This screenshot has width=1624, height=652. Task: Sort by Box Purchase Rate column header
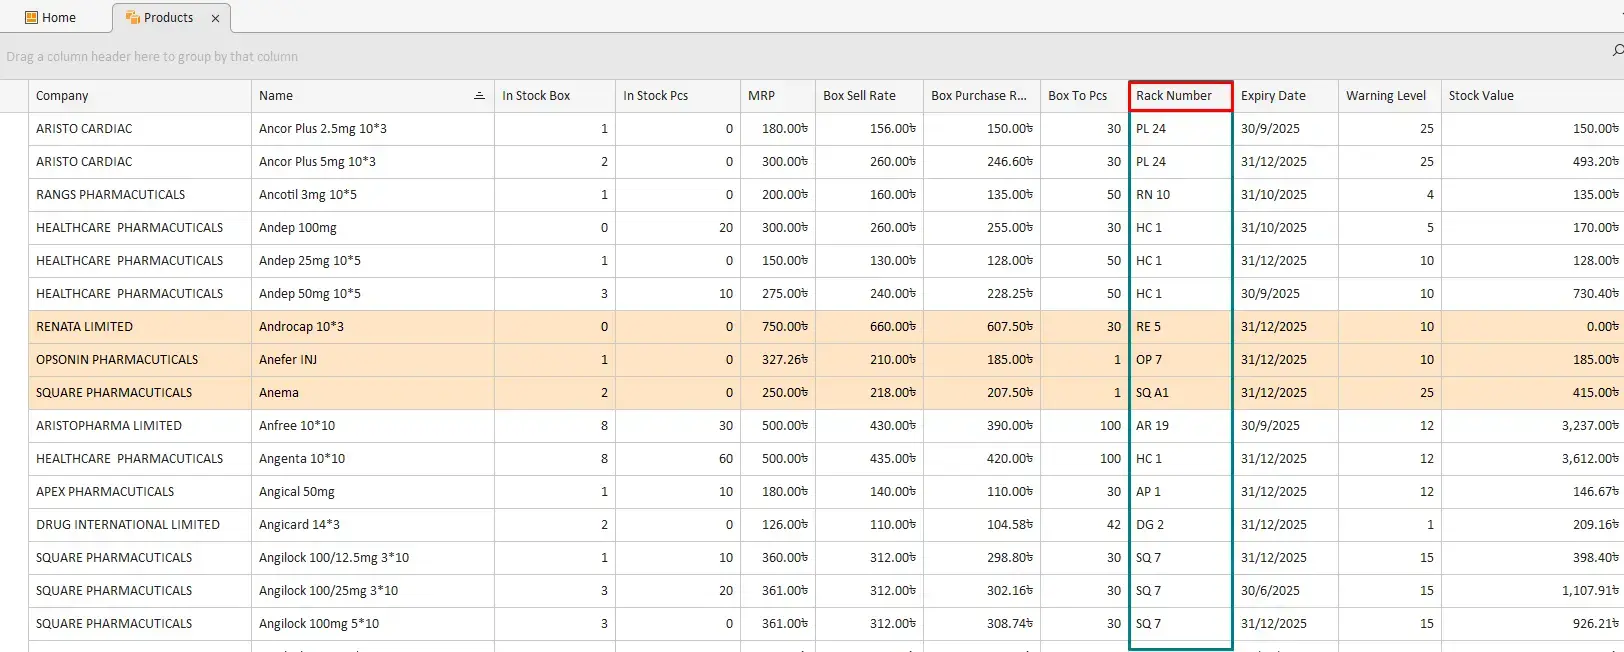pos(982,96)
